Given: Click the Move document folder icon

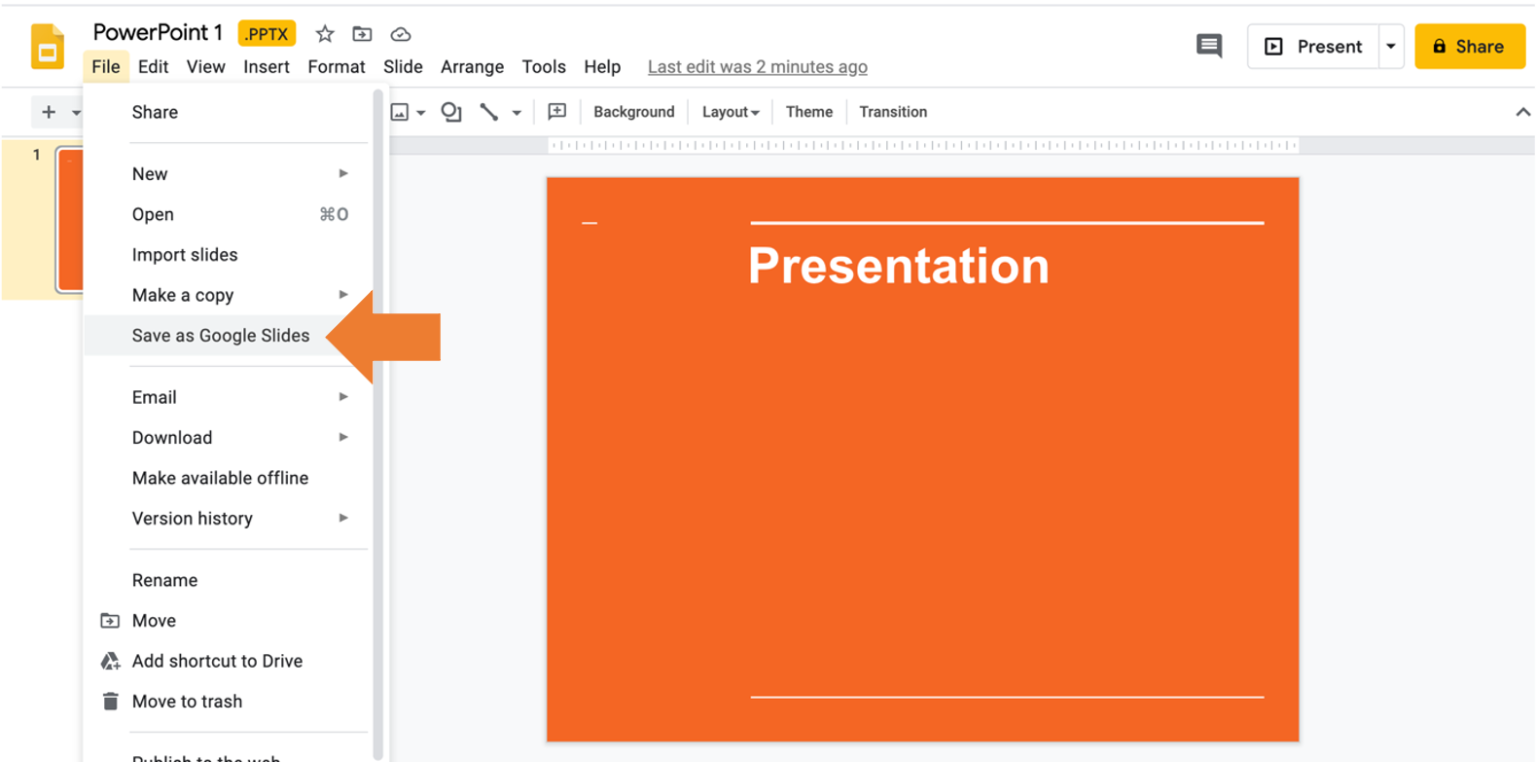Looking at the screenshot, I should (x=362, y=33).
